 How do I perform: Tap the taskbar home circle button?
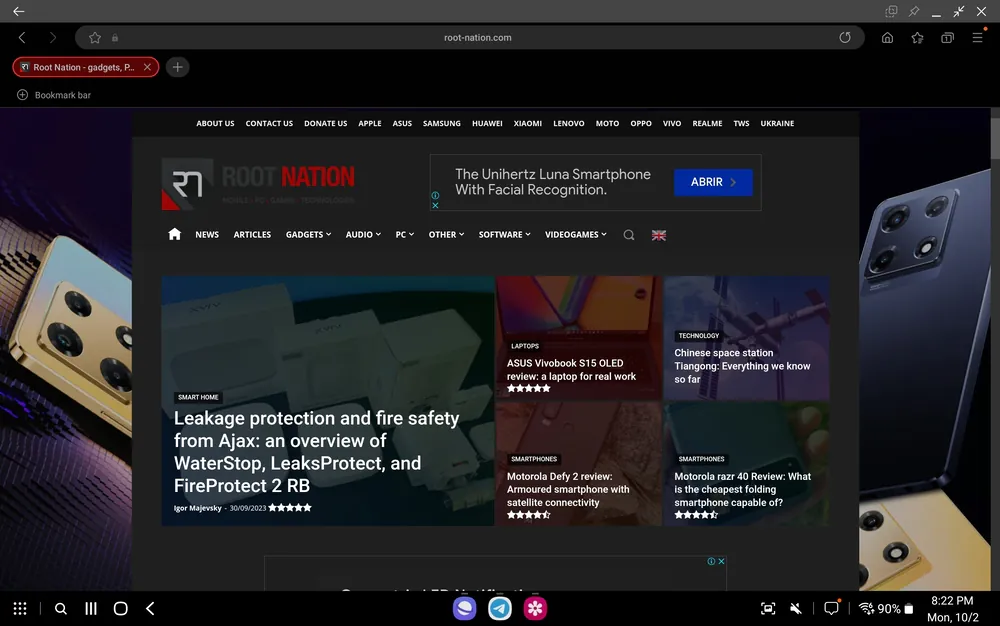121,609
